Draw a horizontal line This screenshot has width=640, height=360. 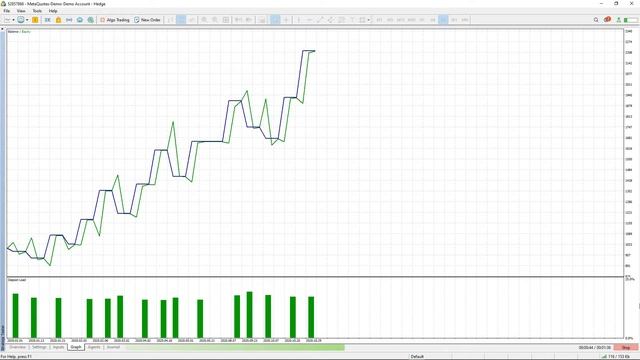[x=309, y=20]
